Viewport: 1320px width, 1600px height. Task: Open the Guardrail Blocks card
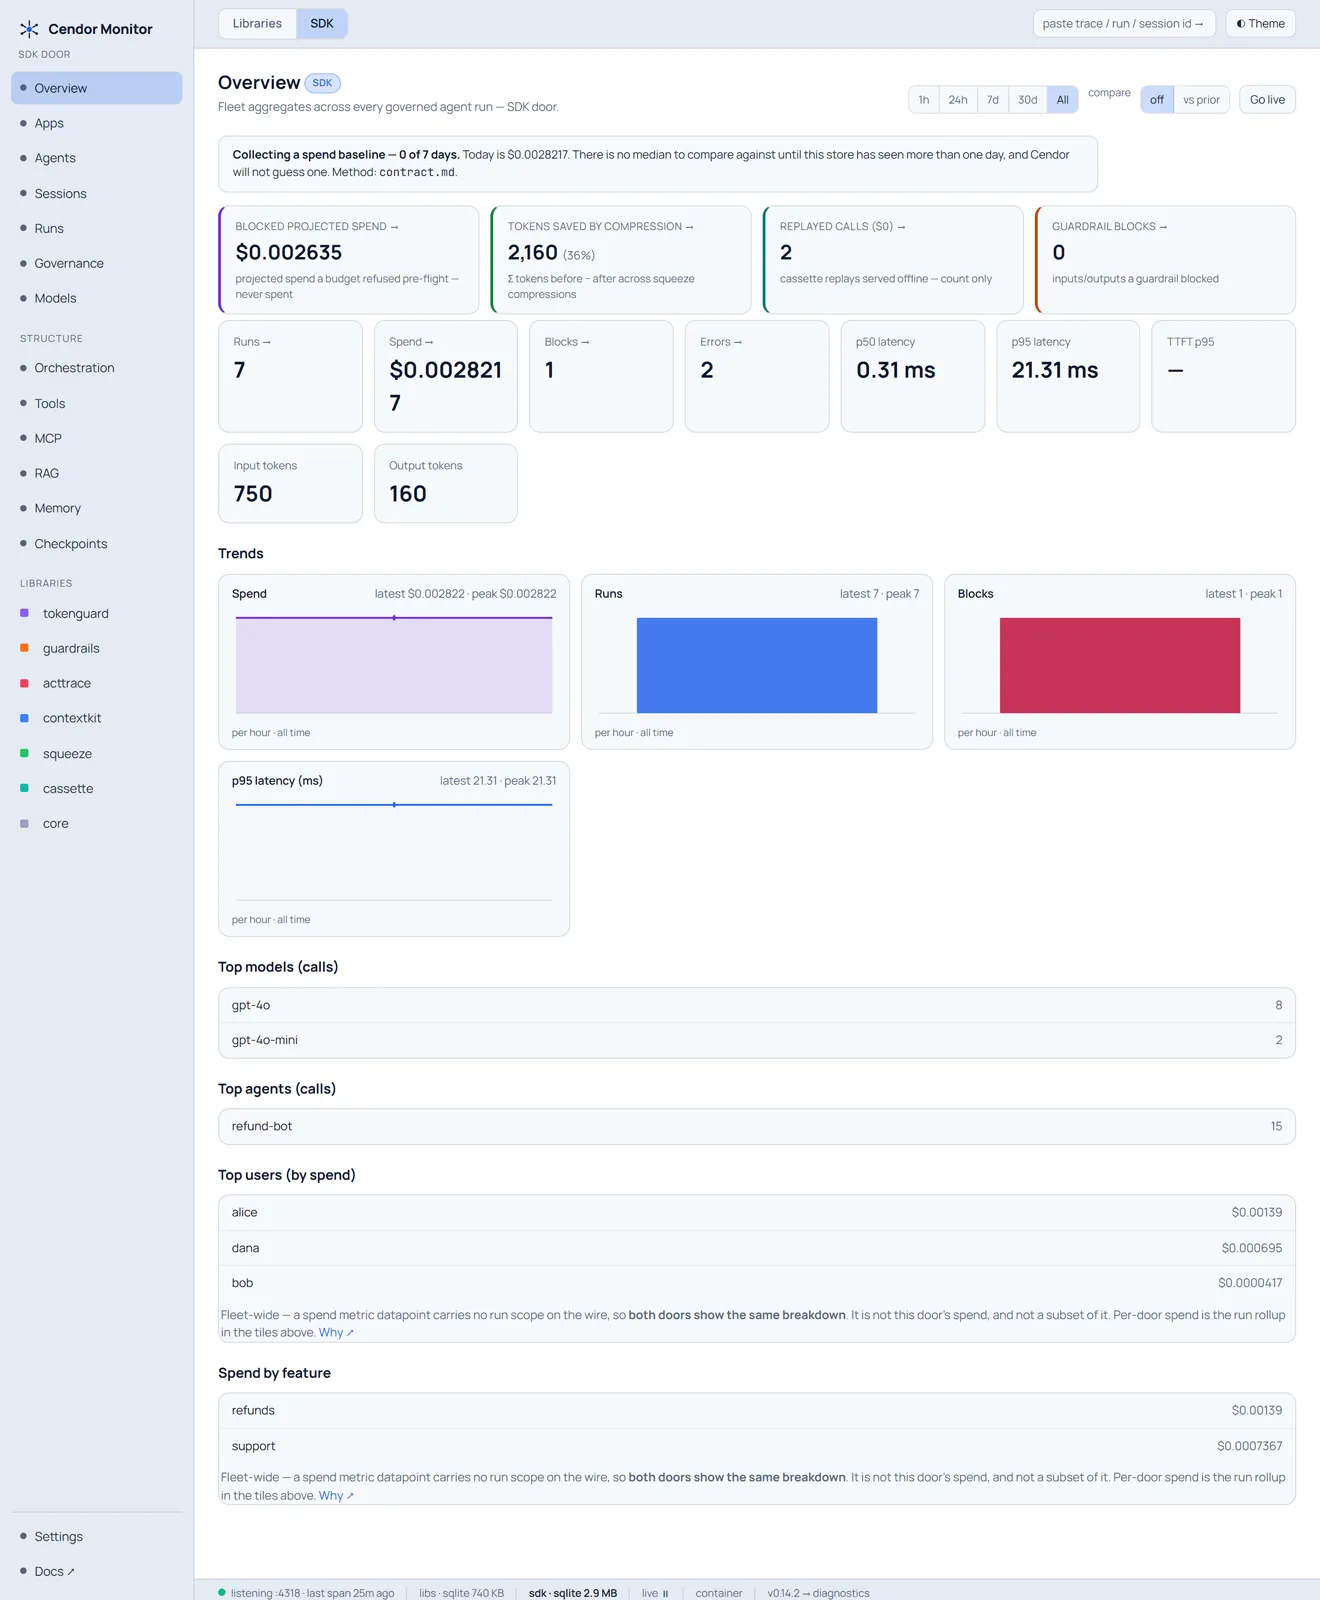(1165, 260)
